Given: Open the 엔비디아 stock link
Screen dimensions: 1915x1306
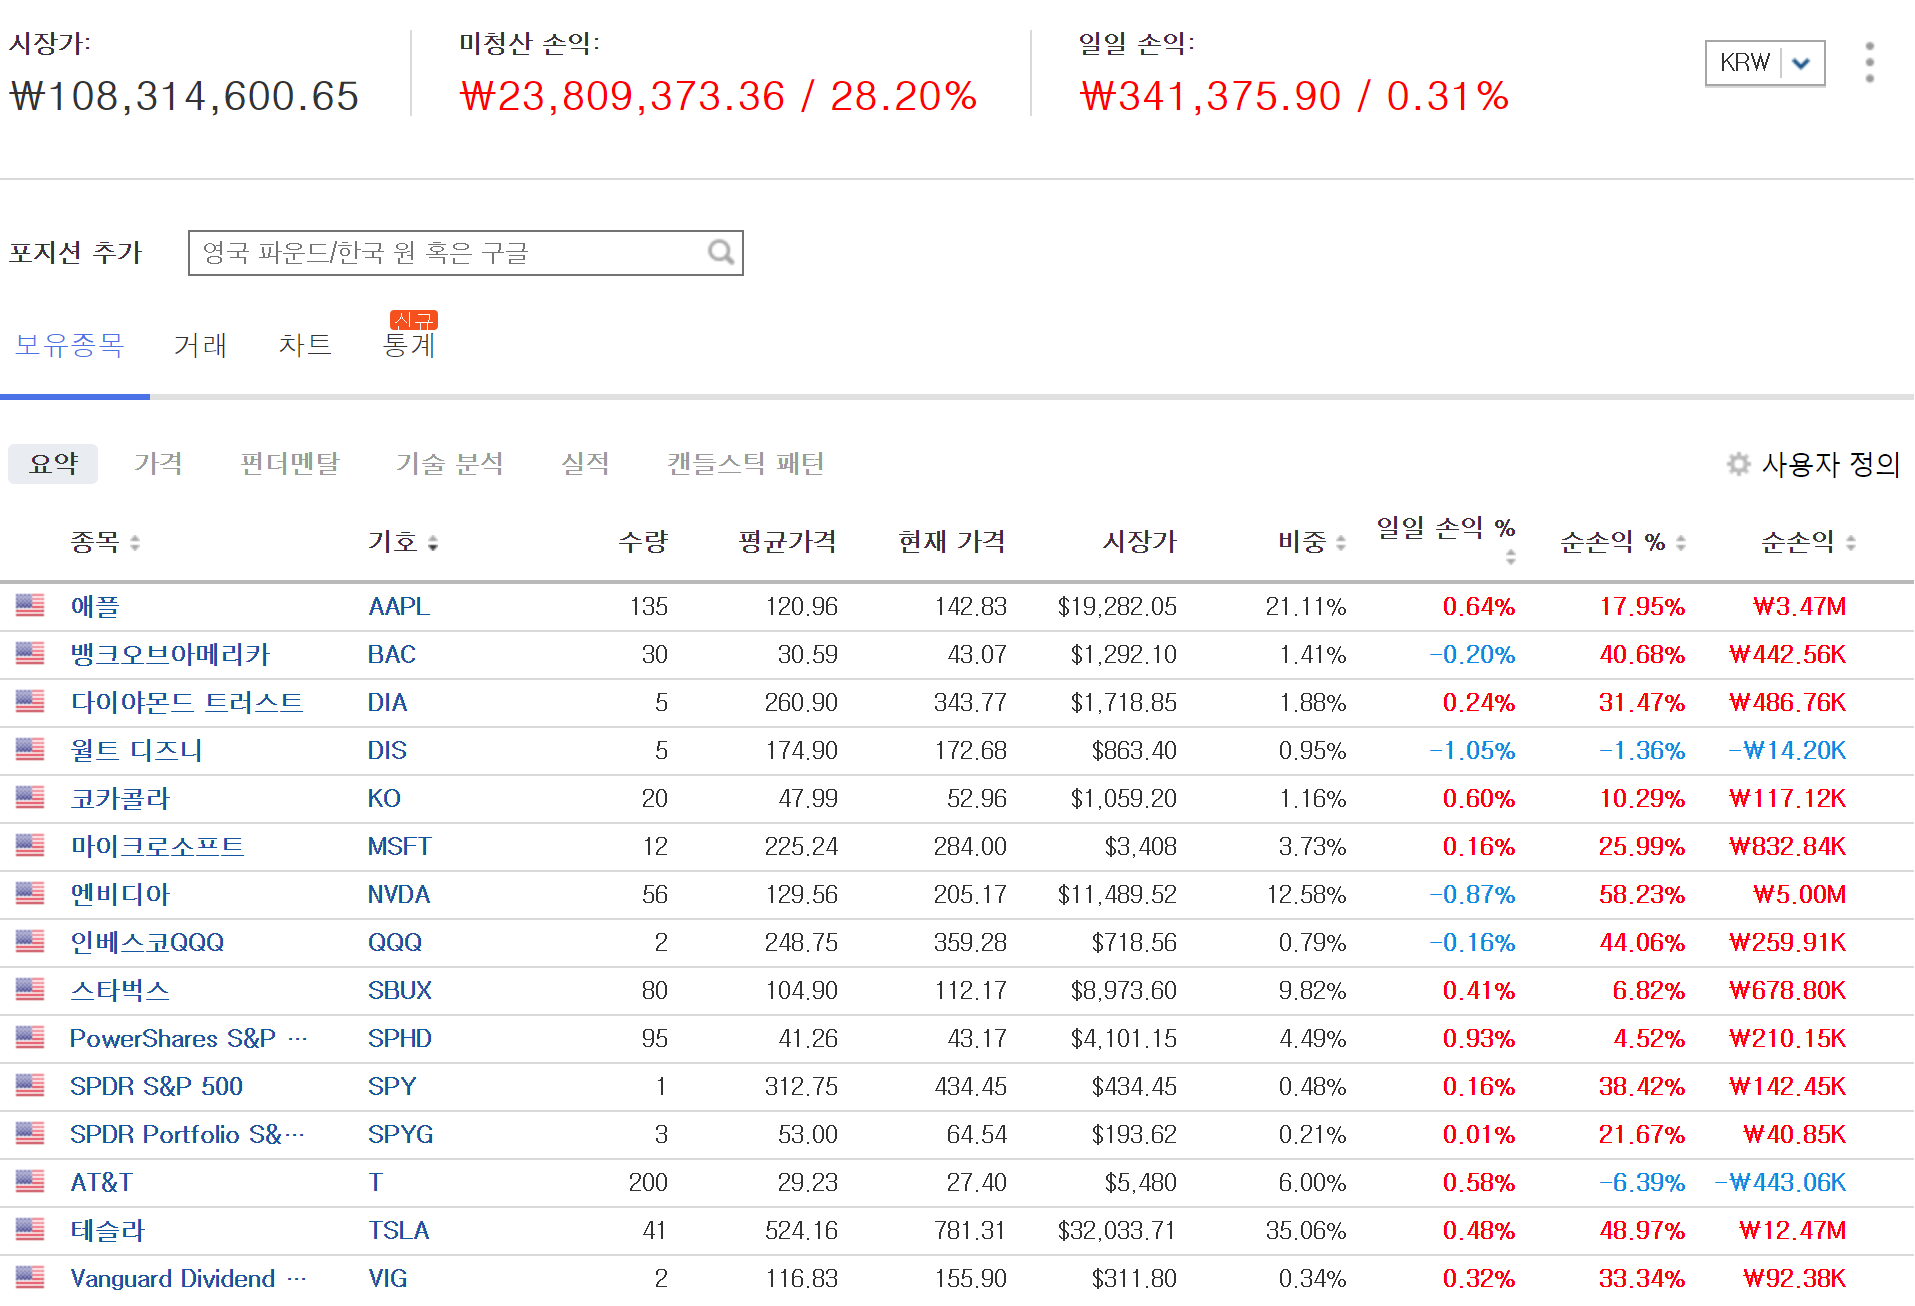Looking at the screenshot, I should (x=120, y=894).
